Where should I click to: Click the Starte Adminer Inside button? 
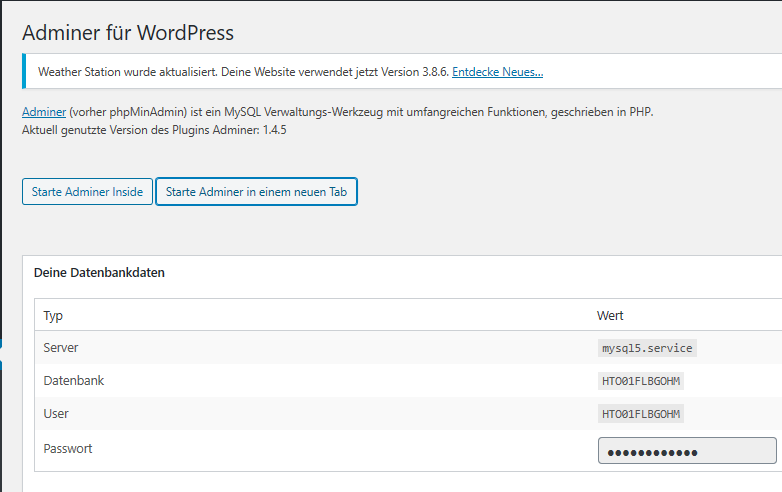[87, 192]
